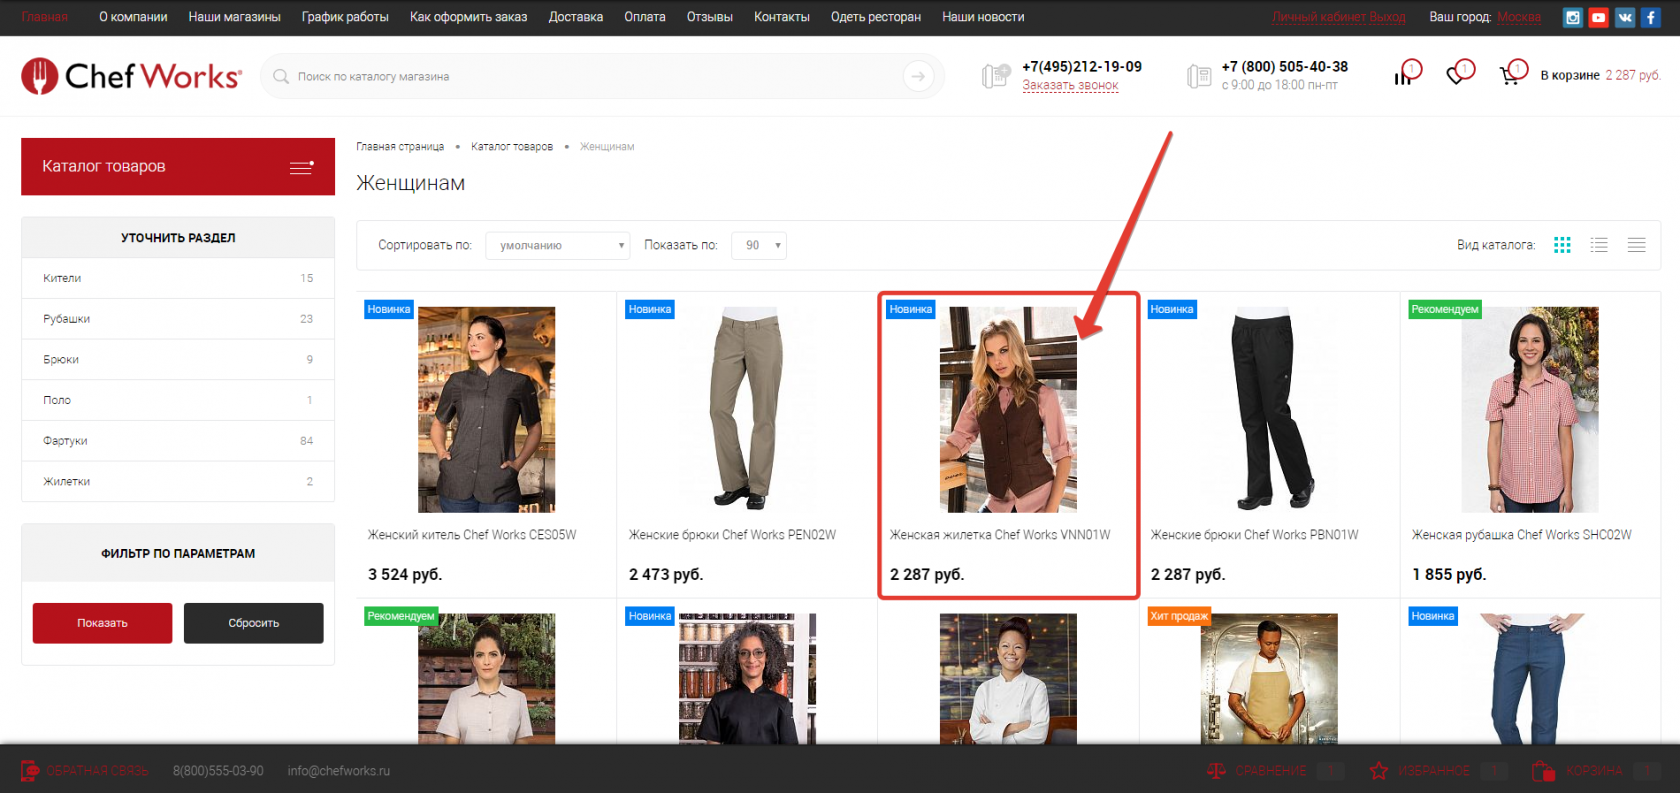Screen dimensions: 1680x793
Task: Open the Доставка menu item
Action: (x=576, y=17)
